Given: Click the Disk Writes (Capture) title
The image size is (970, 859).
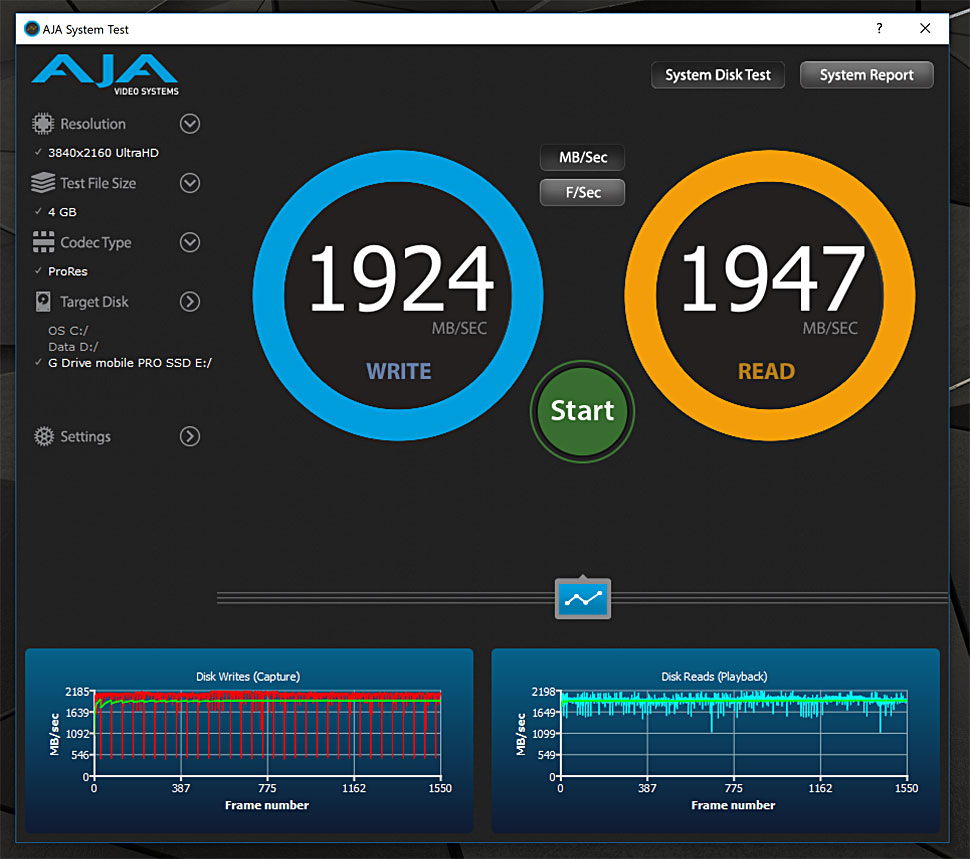Looking at the screenshot, I should (x=248, y=677).
